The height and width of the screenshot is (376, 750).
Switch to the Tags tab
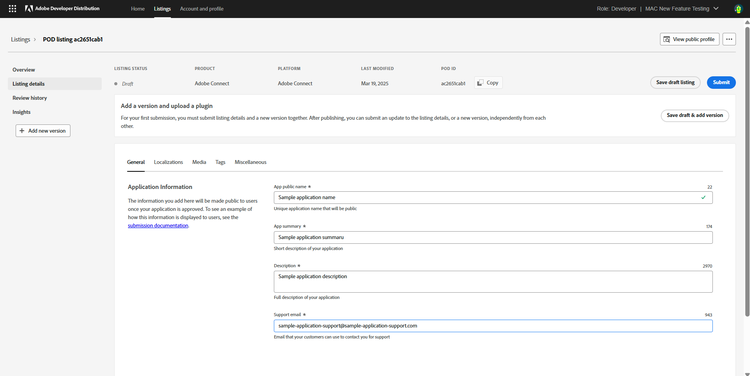220,162
